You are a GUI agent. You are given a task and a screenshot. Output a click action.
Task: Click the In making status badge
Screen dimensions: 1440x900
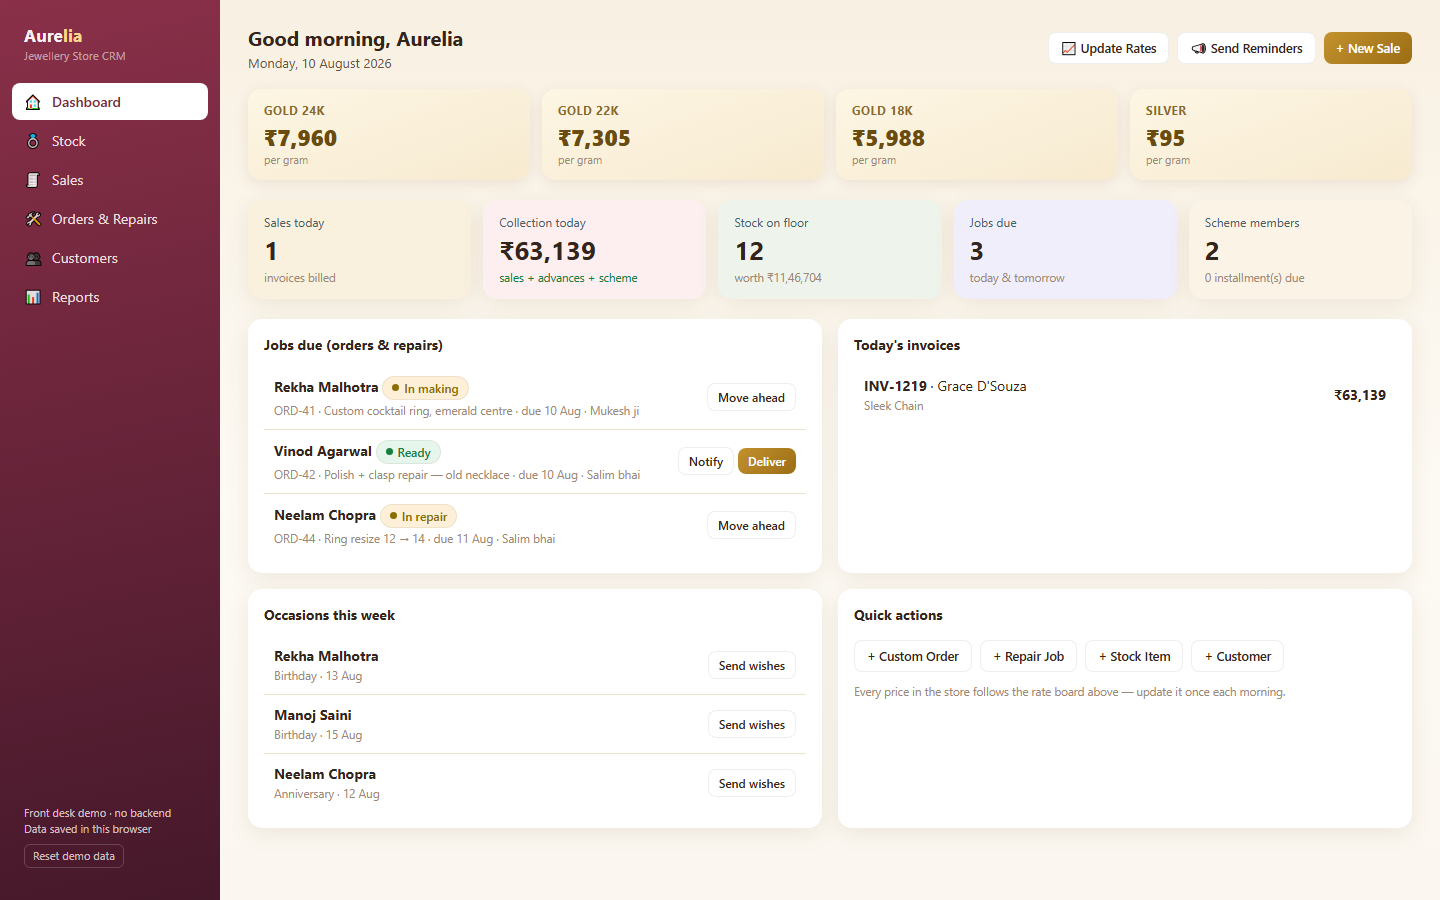coord(425,388)
